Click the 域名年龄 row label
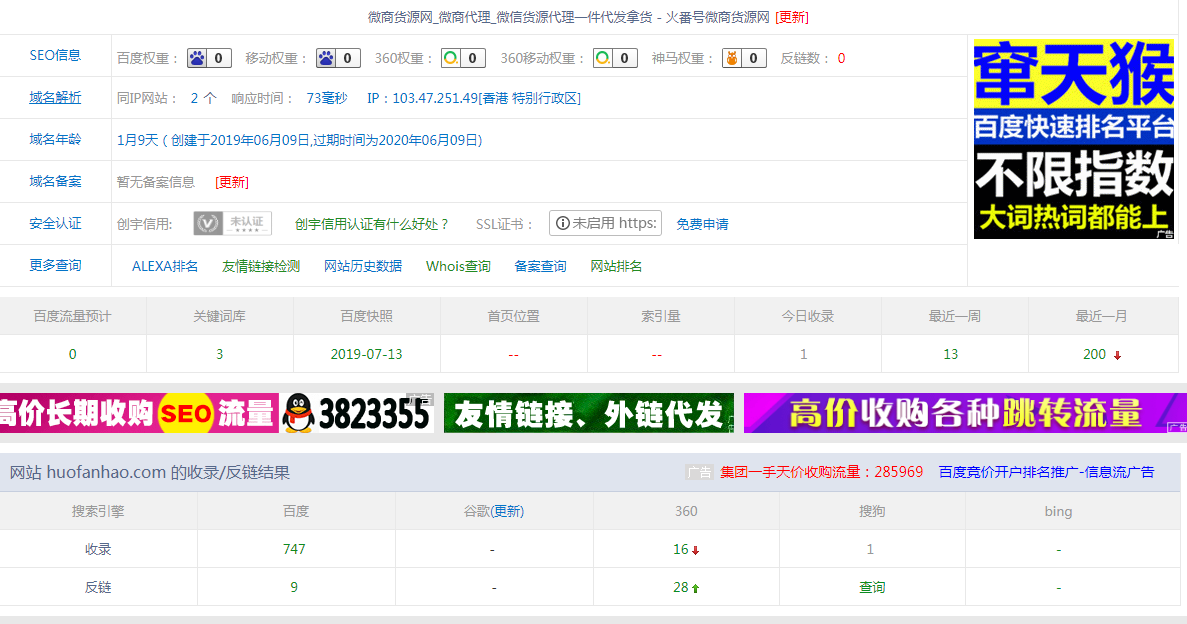The height and width of the screenshot is (624, 1187). tap(55, 139)
